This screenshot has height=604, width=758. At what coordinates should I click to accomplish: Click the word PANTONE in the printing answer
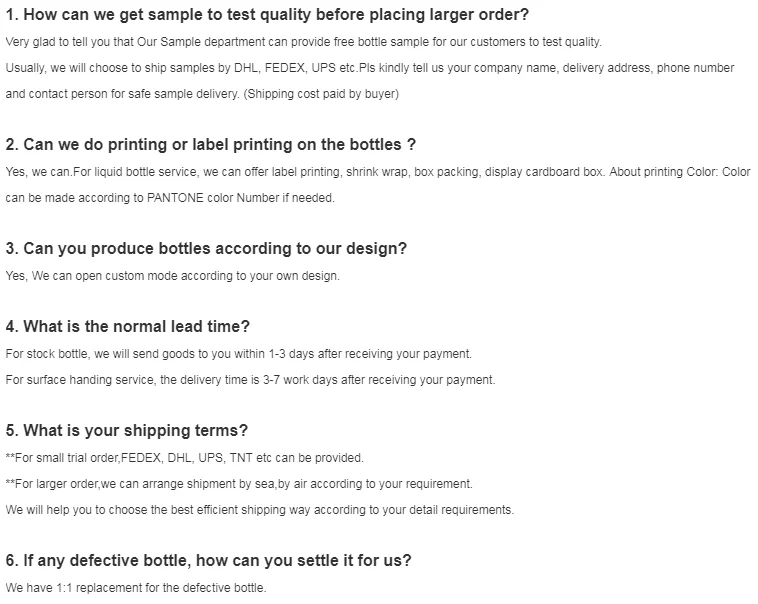(x=175, y=198)
